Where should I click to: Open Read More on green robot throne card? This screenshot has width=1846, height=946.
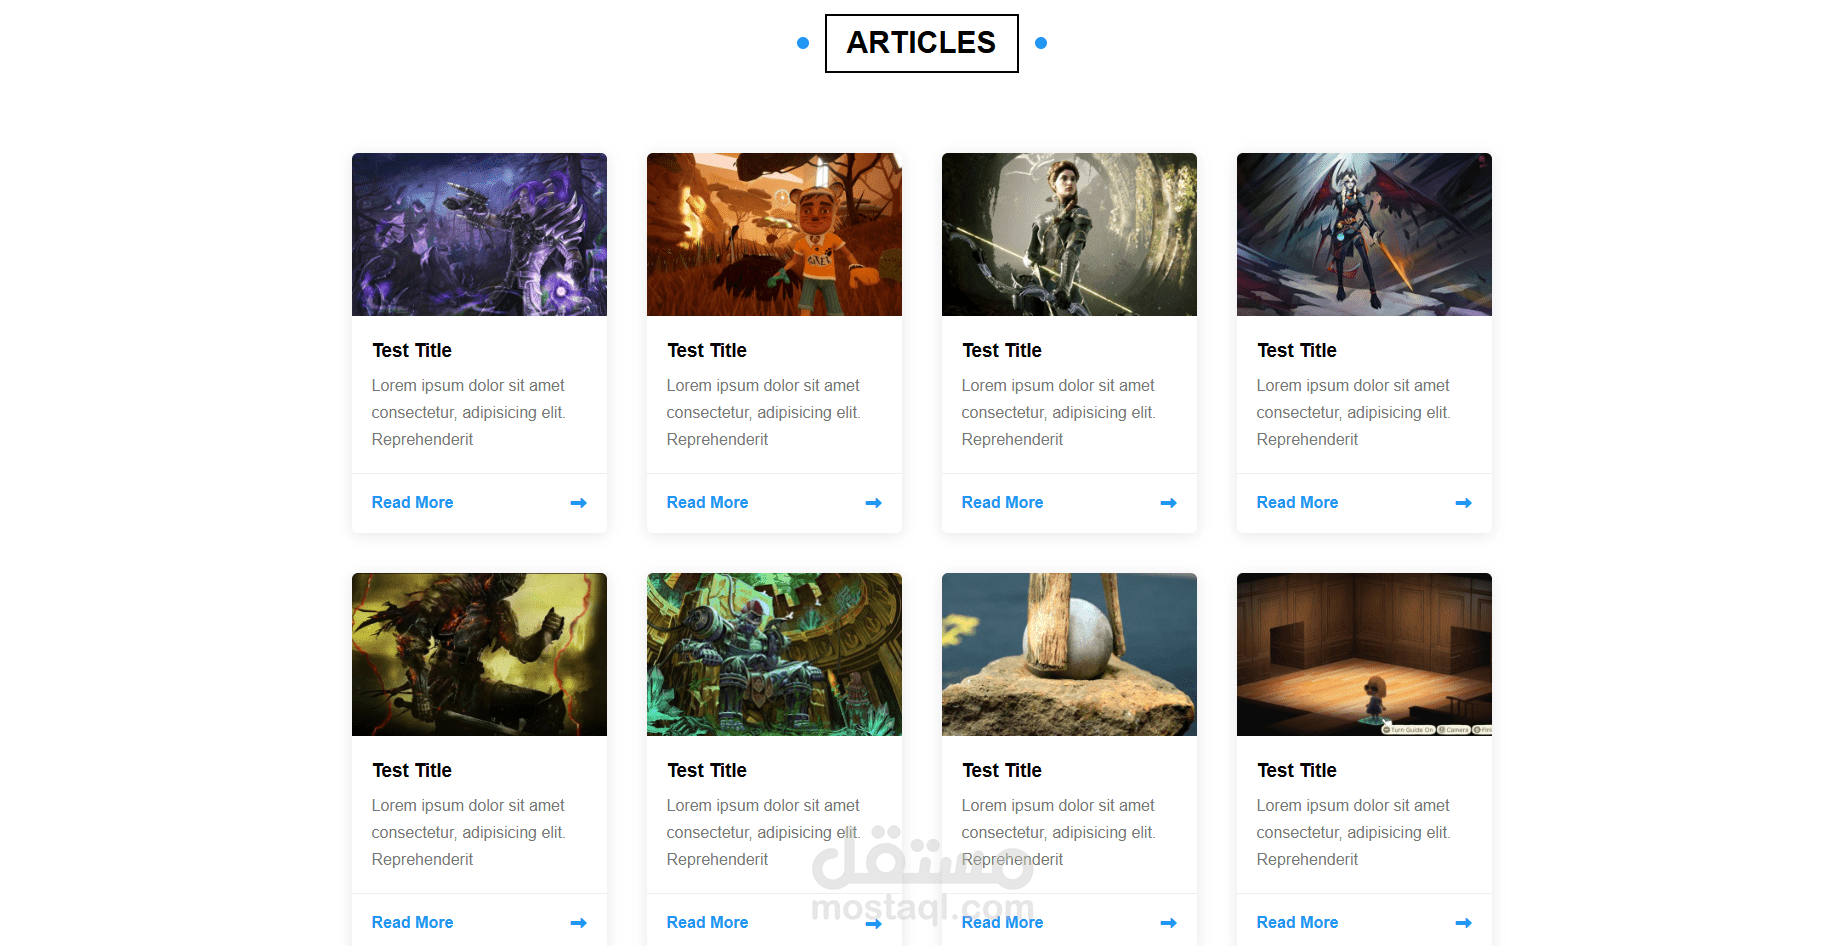707,922
